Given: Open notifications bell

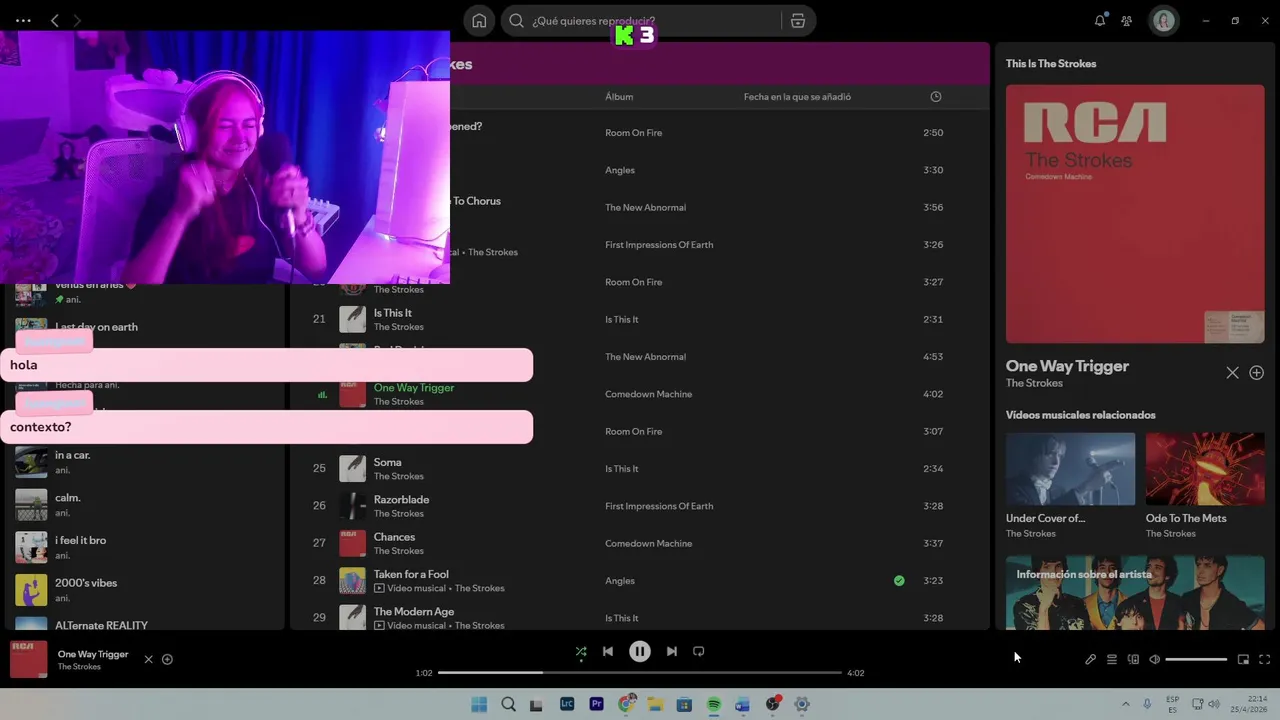Looking at the screenshot, I should (x=1100, y=21).
